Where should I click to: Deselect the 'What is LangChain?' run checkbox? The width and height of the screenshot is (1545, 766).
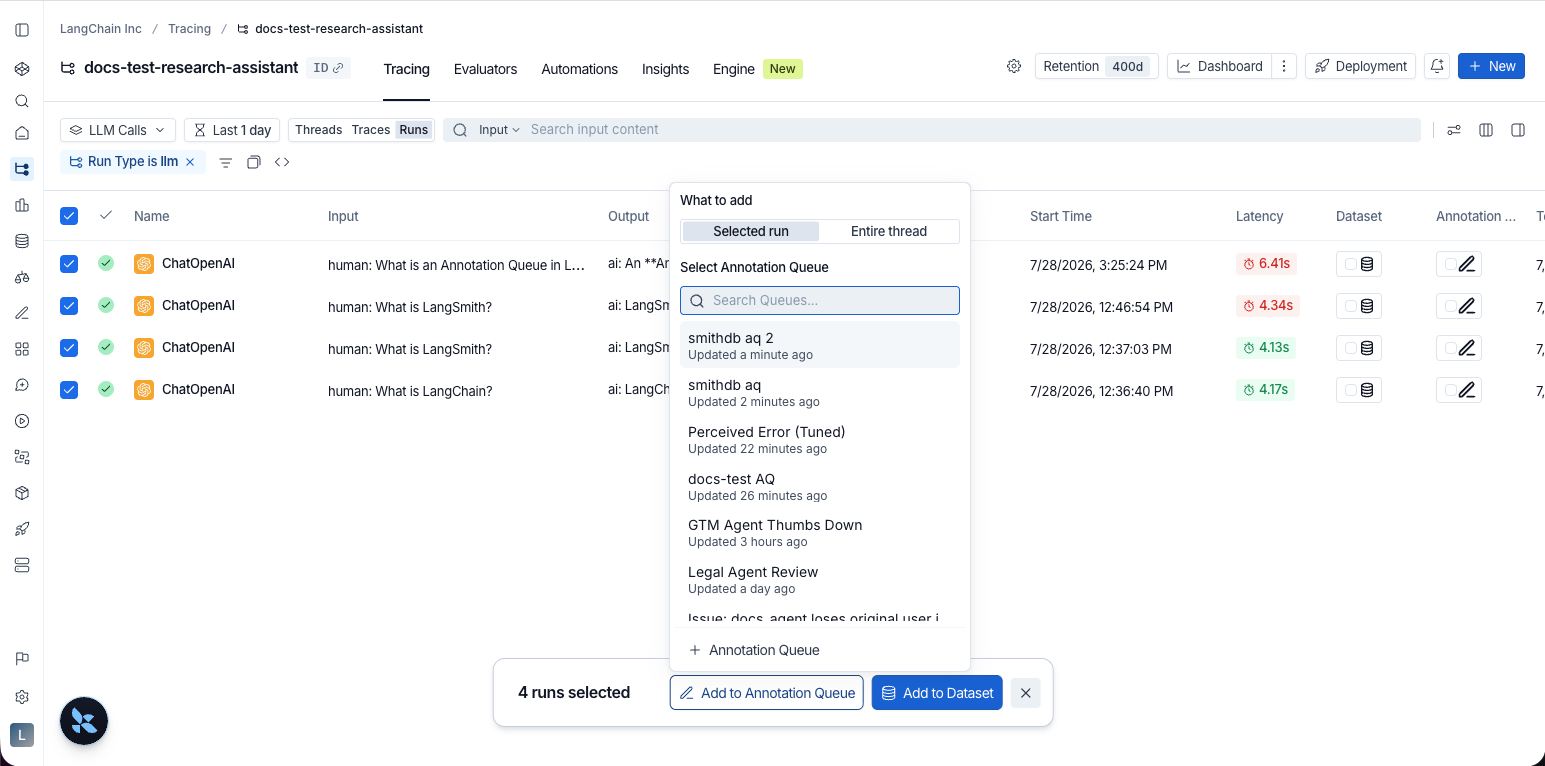coord(69,390)
